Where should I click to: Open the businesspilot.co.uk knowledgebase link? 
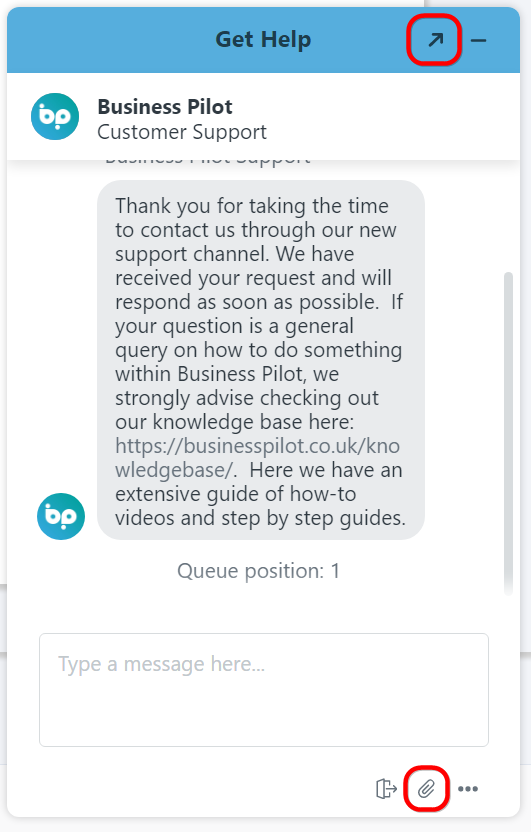click(257, 458)
